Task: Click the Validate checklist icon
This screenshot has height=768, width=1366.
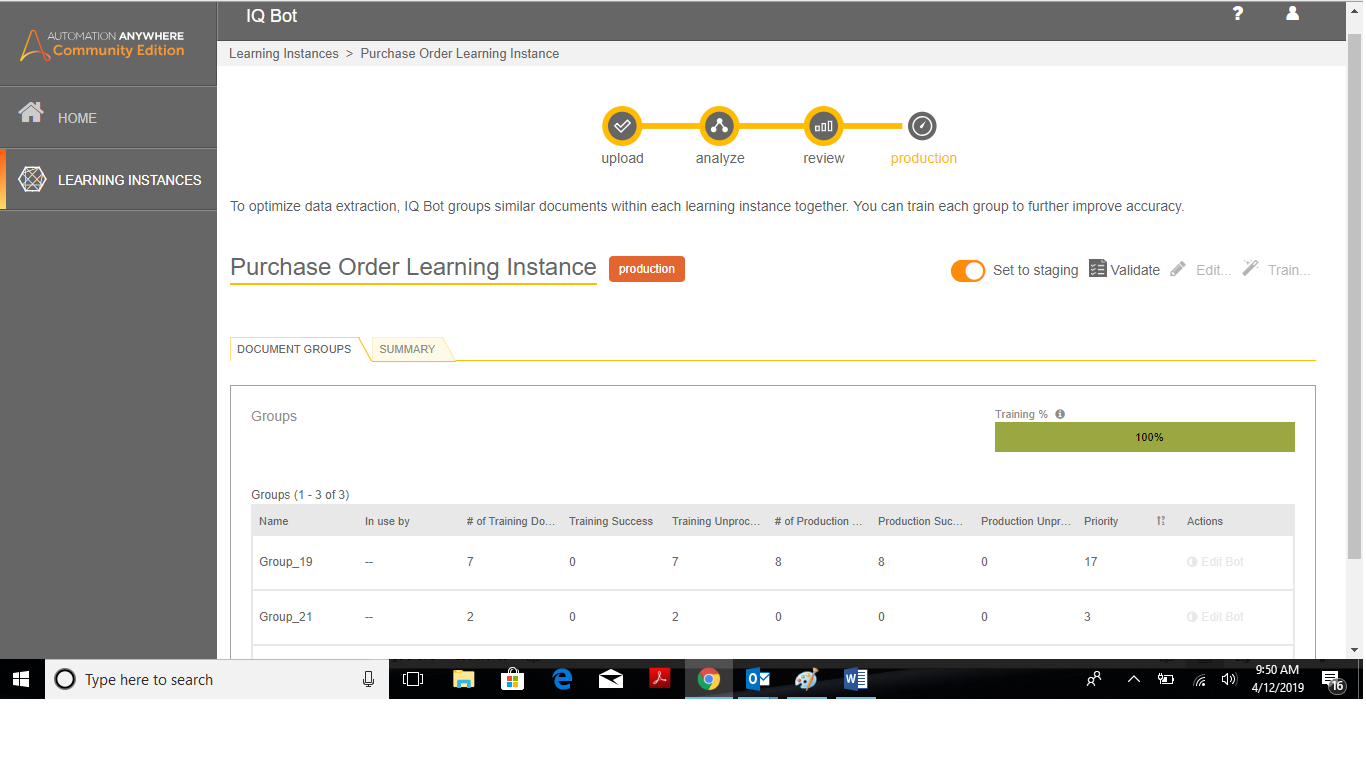Action: pos(1097,269)
